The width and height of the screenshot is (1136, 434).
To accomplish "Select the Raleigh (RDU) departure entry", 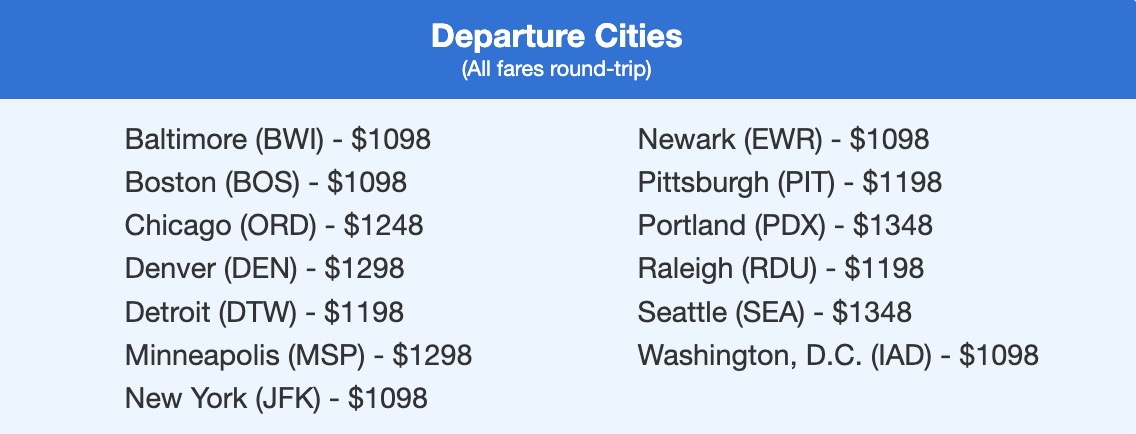I will tap(780, 268).
